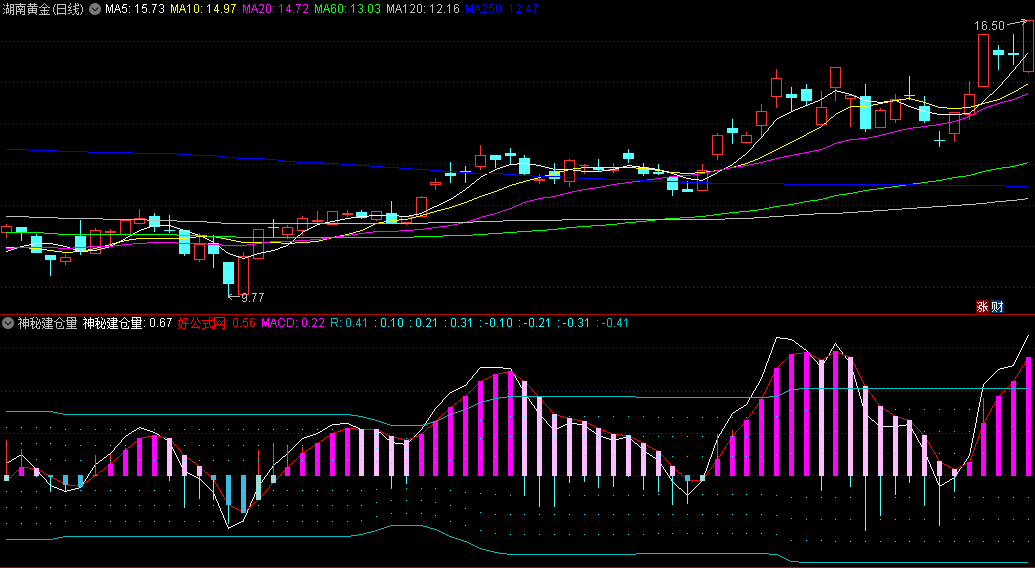The height and width of the screenshot is (568, 1035).
Task: Click the 湖南黄金(日线) chart title
Action: [x=44, y=9]
